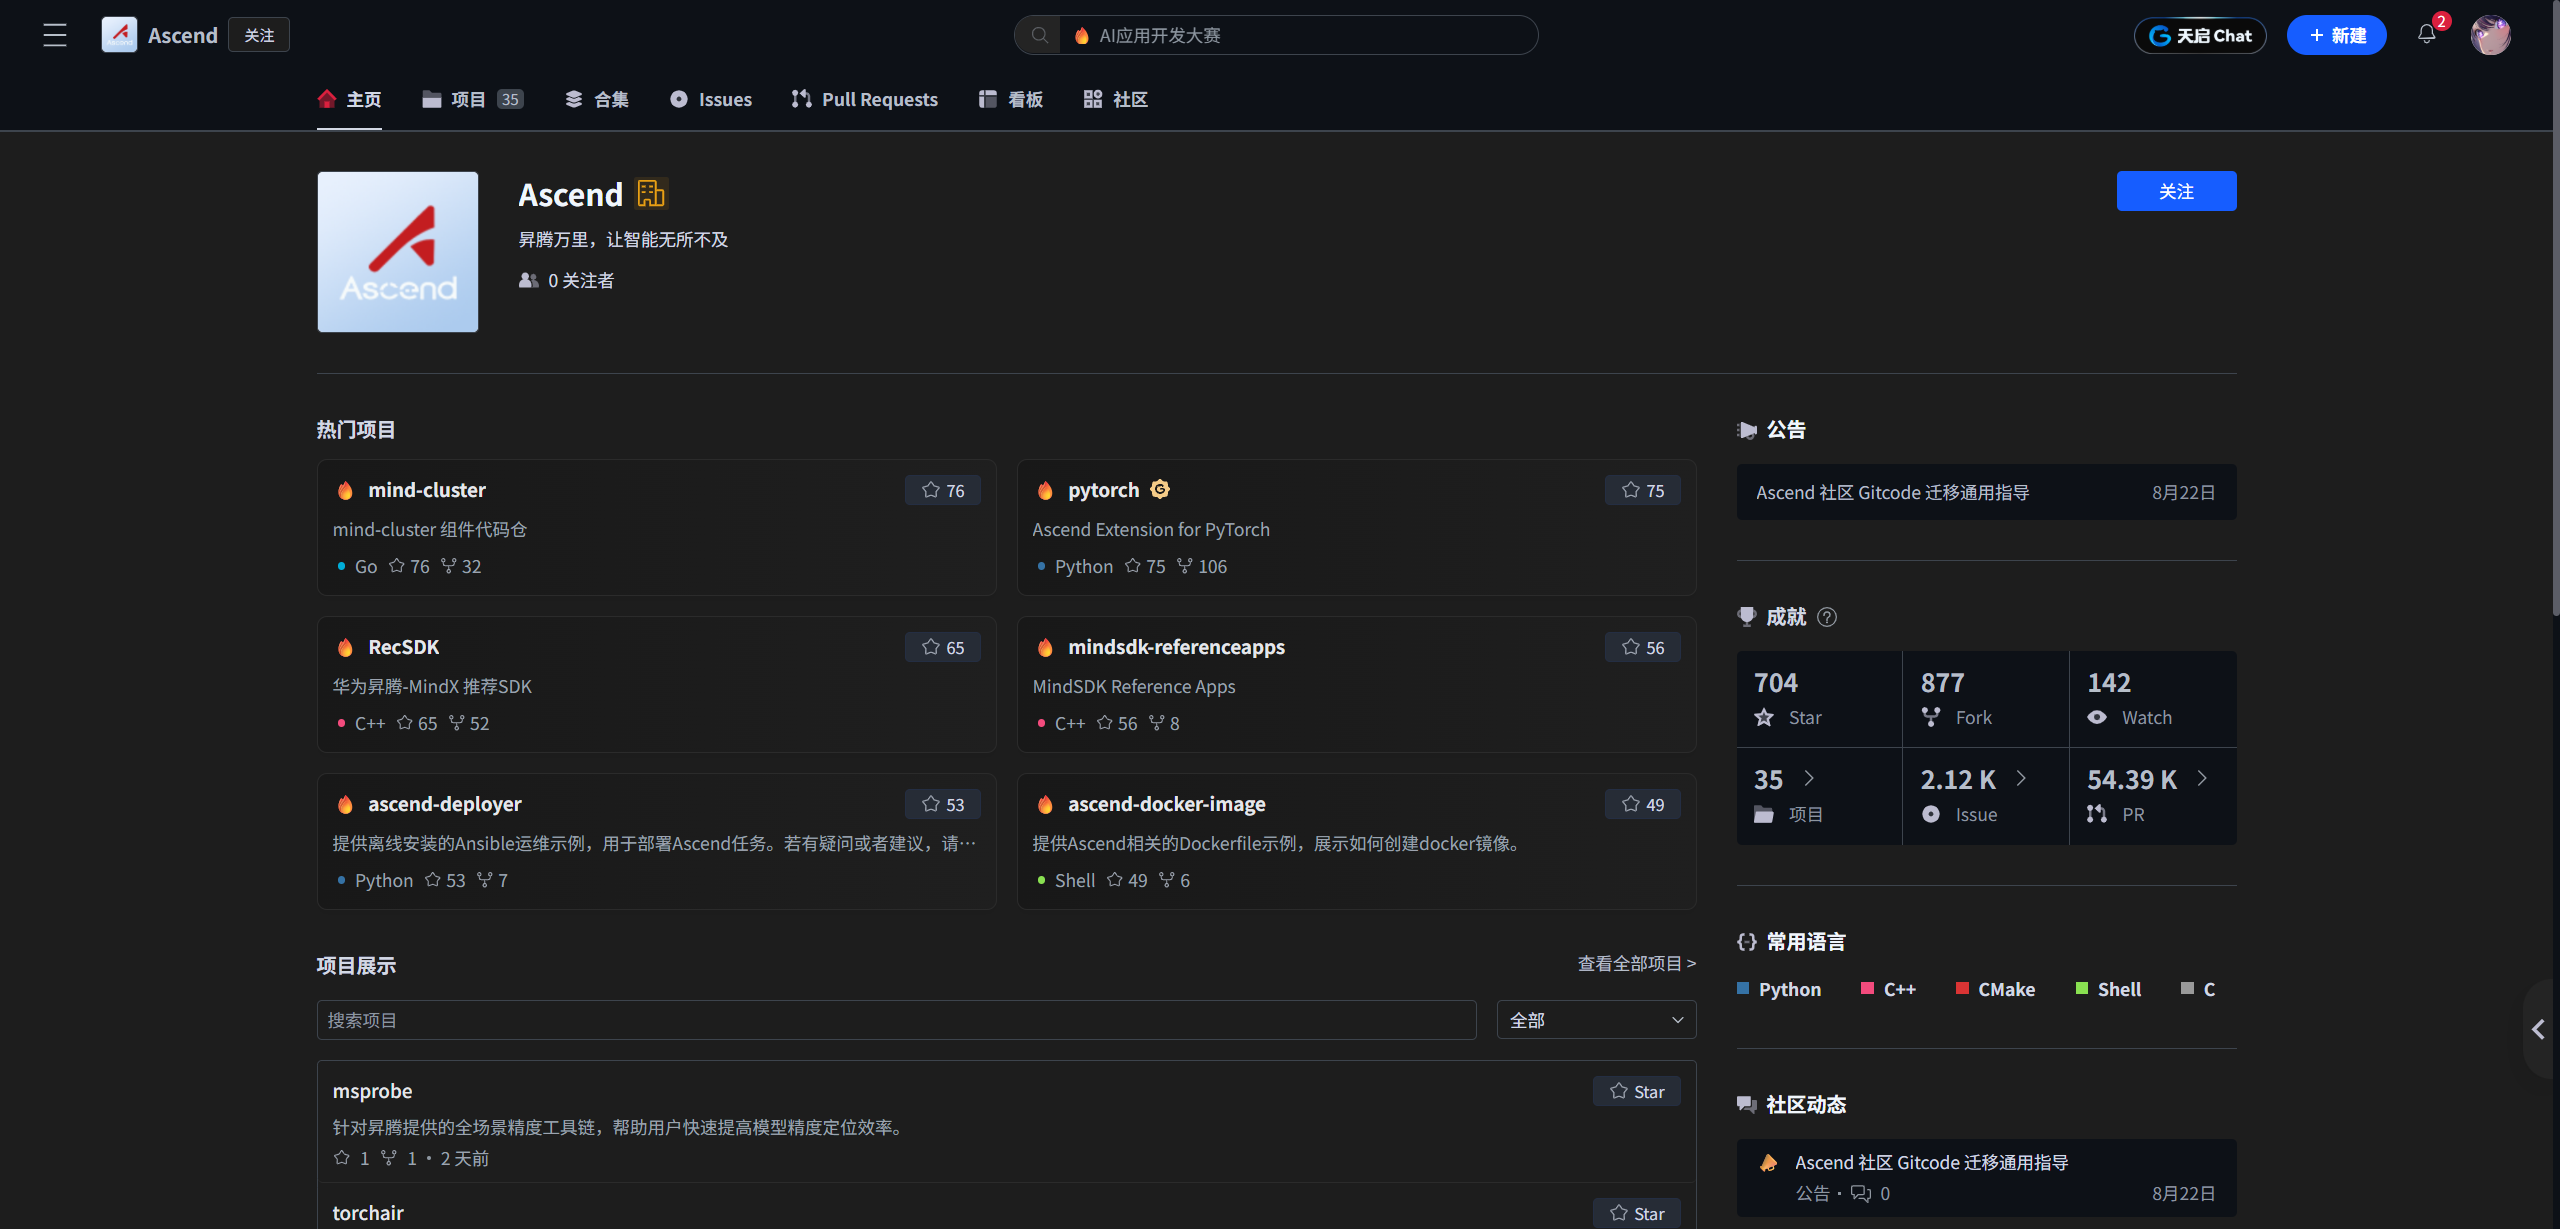
Task: Click the 新建 button
Action: click(2336, 35)
